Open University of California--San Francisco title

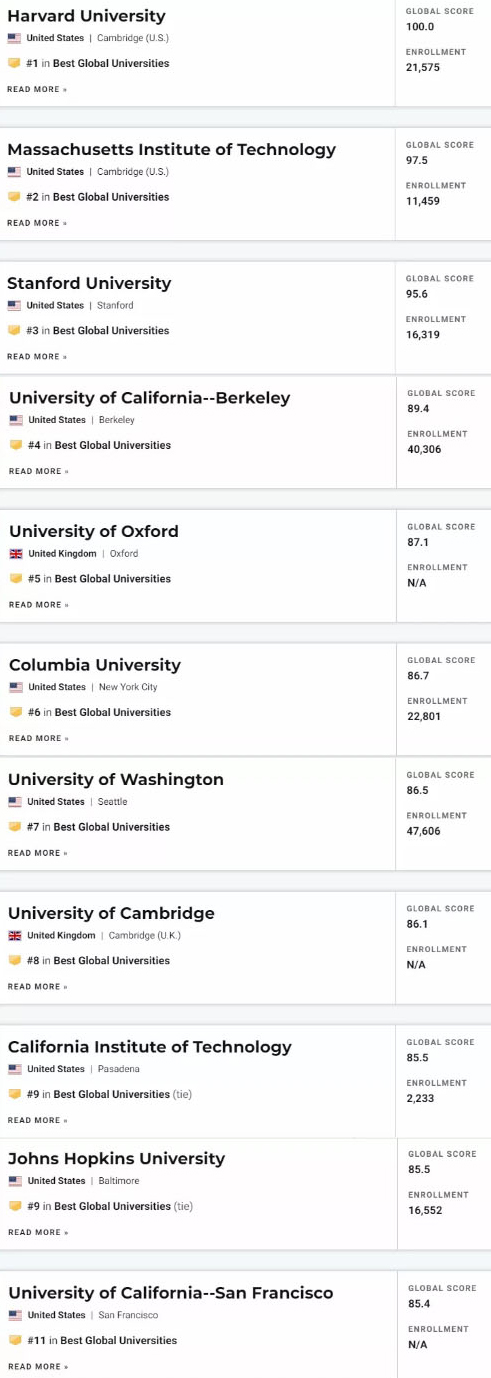(171, 1293)
